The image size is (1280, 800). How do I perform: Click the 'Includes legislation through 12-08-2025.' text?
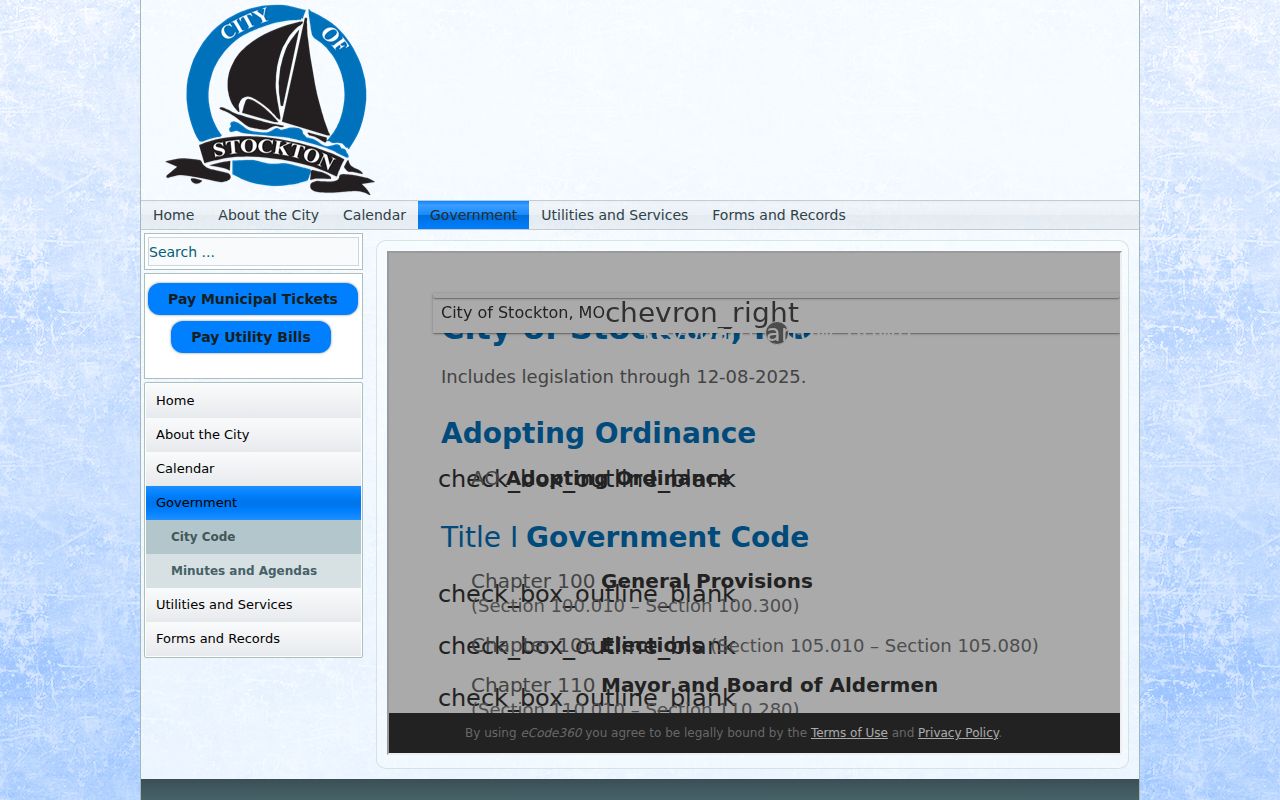tap(623, 377)
